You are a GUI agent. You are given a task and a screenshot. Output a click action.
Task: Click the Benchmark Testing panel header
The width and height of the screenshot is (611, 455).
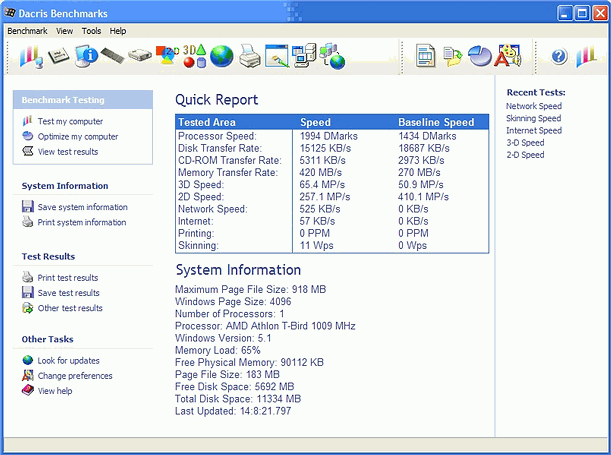coord(83,100)
